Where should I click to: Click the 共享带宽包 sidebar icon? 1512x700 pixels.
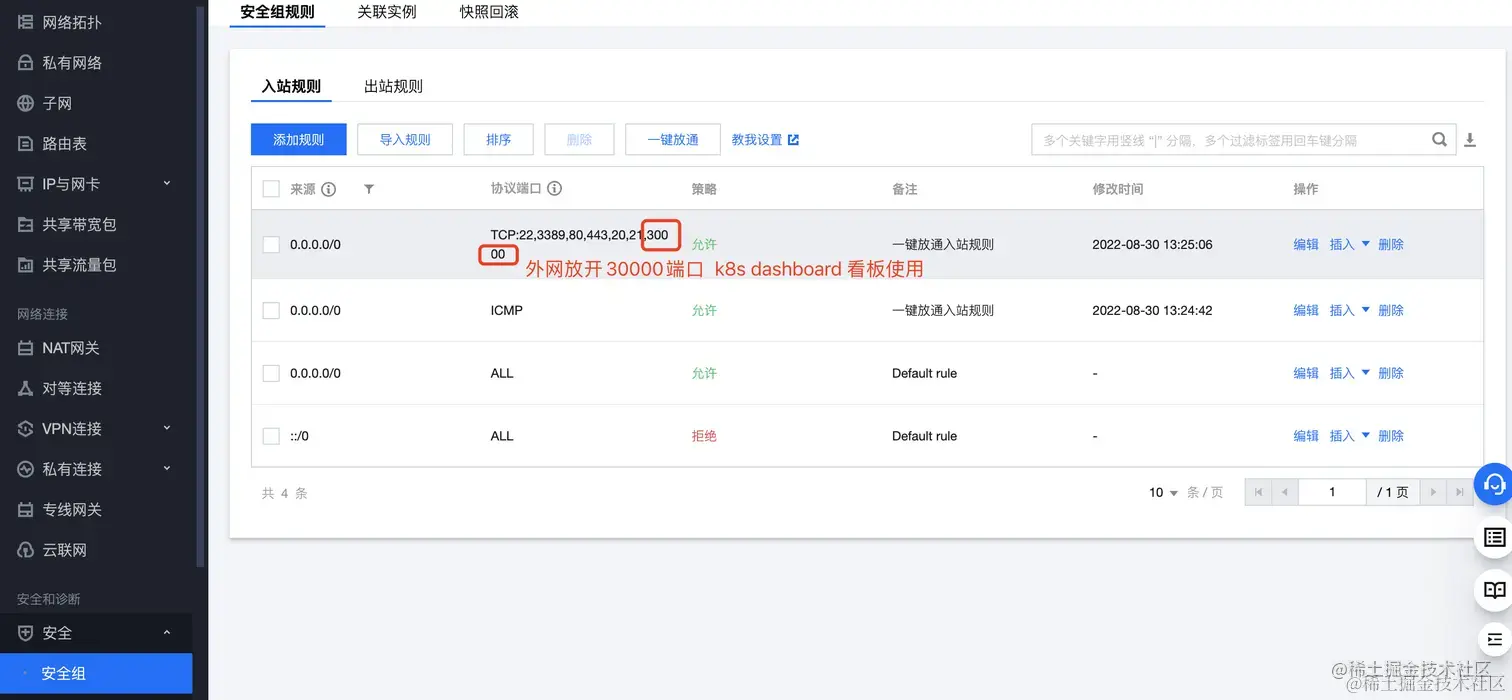26,225
